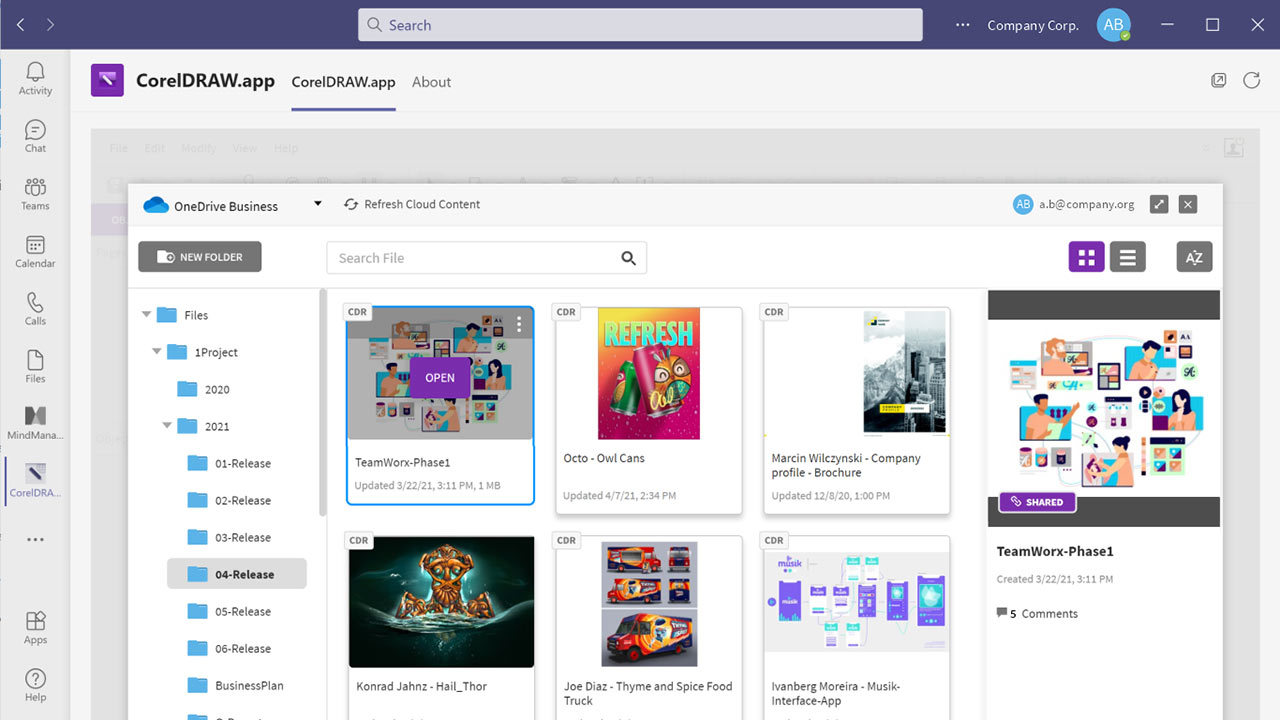Reload the CorelDRAW.app tab
The width and height of the screenshot is (1280, 720).
click(x=1251, y=81)
